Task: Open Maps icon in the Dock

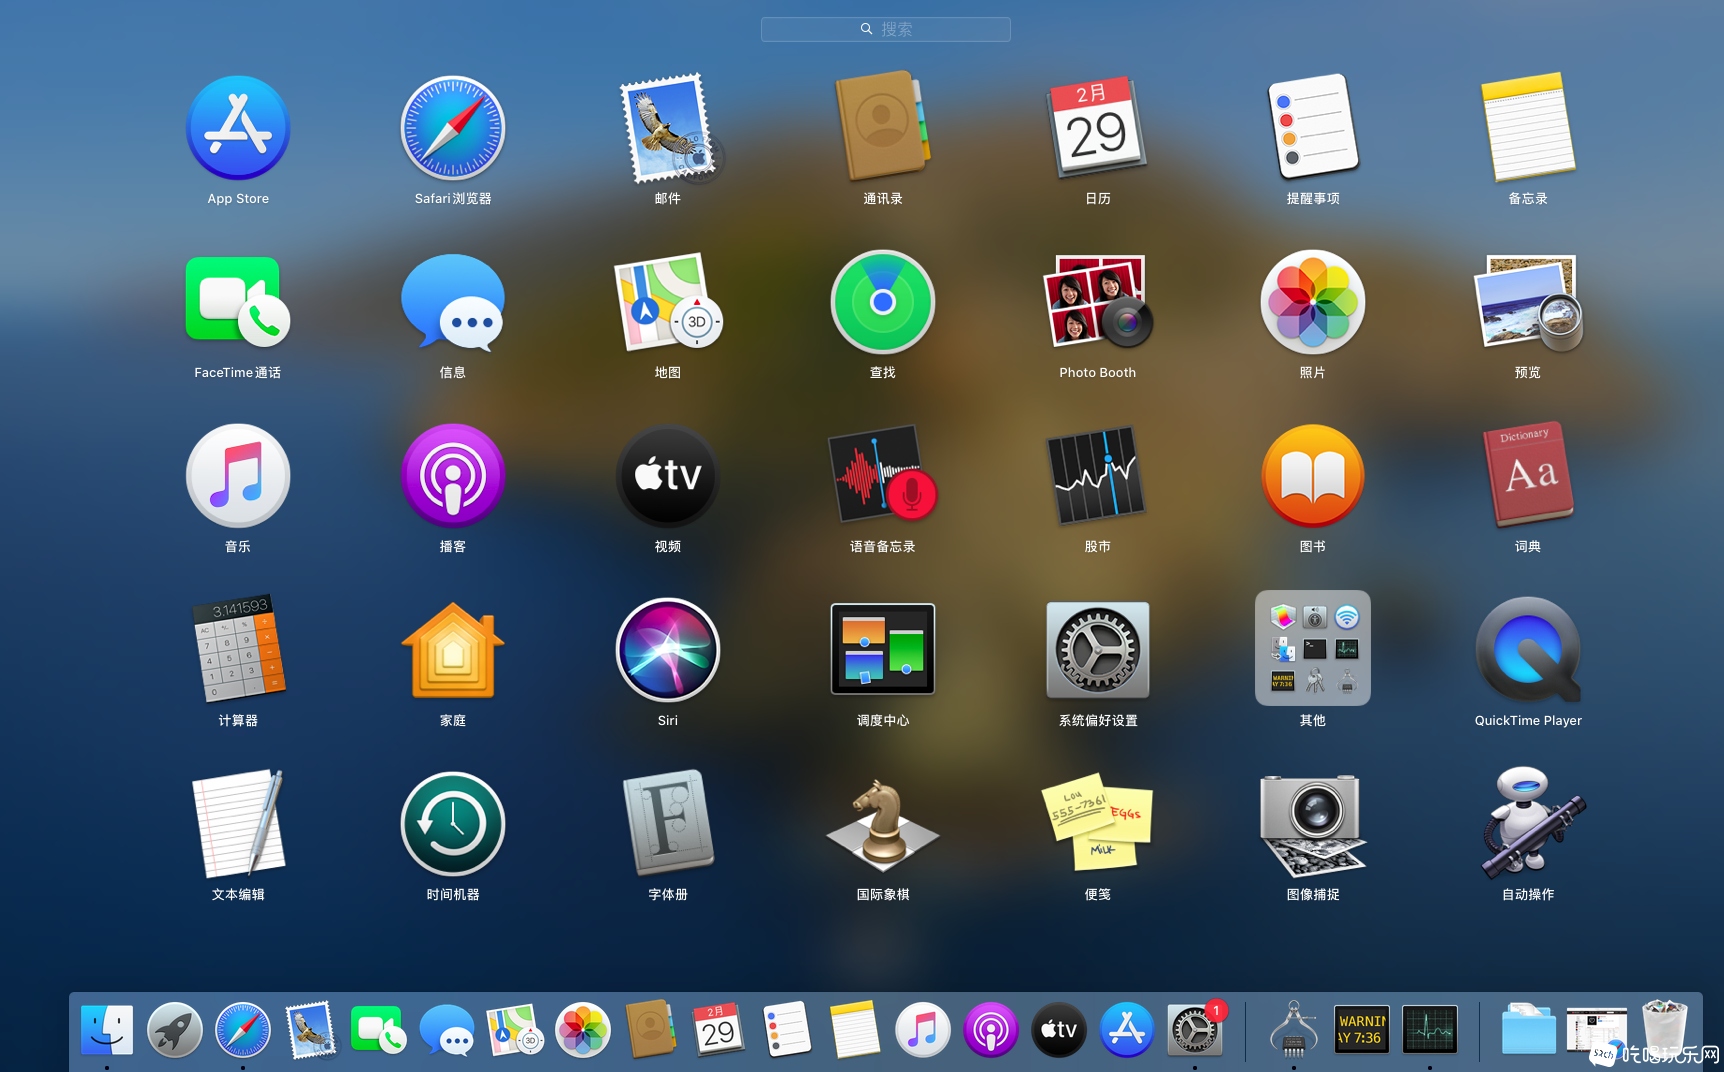Action: pyautogui.click(x=515, y=1029)
